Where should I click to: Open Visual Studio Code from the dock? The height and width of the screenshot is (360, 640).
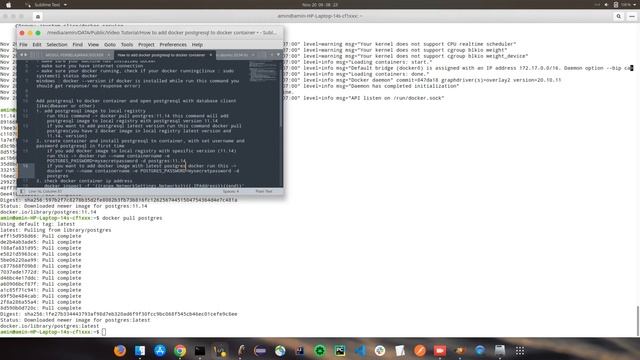click(360, 351)
